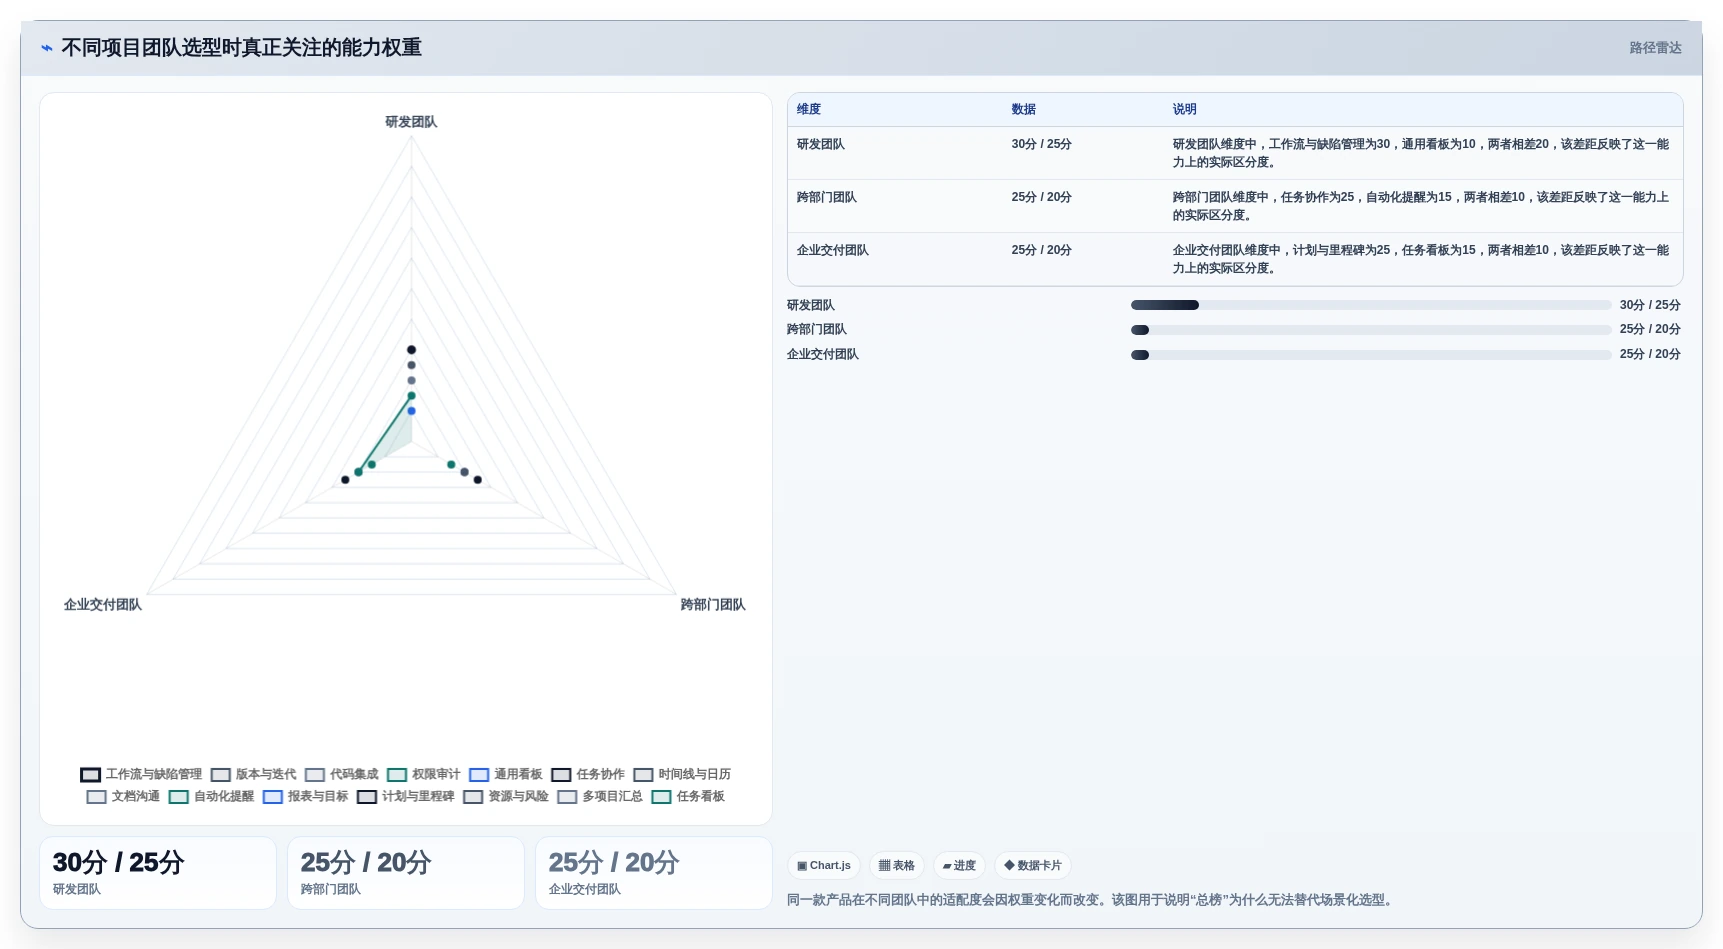Click the panel title 不同项目团队选型时真正关注的能力权重
This screenshot has height=949, width=1723.
pyautogui.click(x=241, y=47)
